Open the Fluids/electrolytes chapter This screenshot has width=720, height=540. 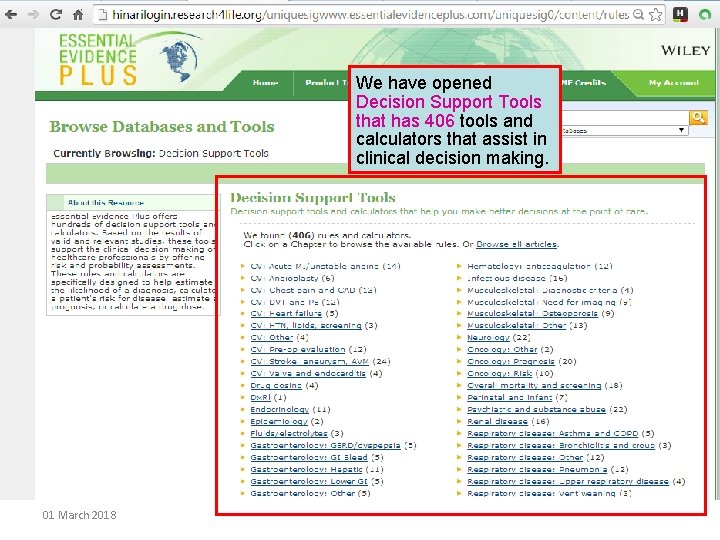[x=289, y=433]
